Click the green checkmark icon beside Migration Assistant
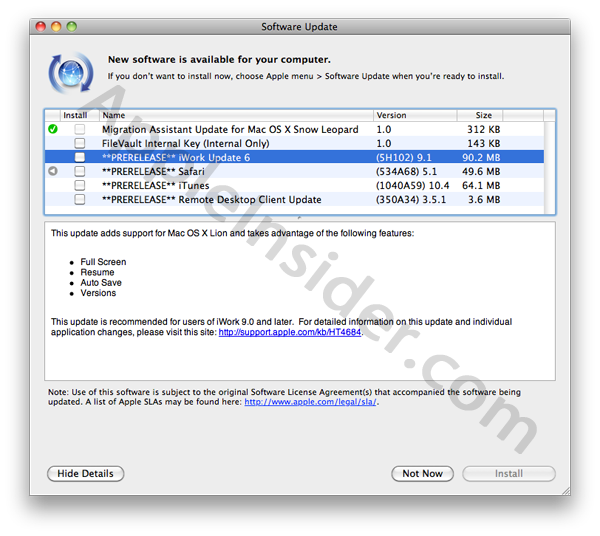Viewport: 600px width, 536px height. [x=53, y=129]
